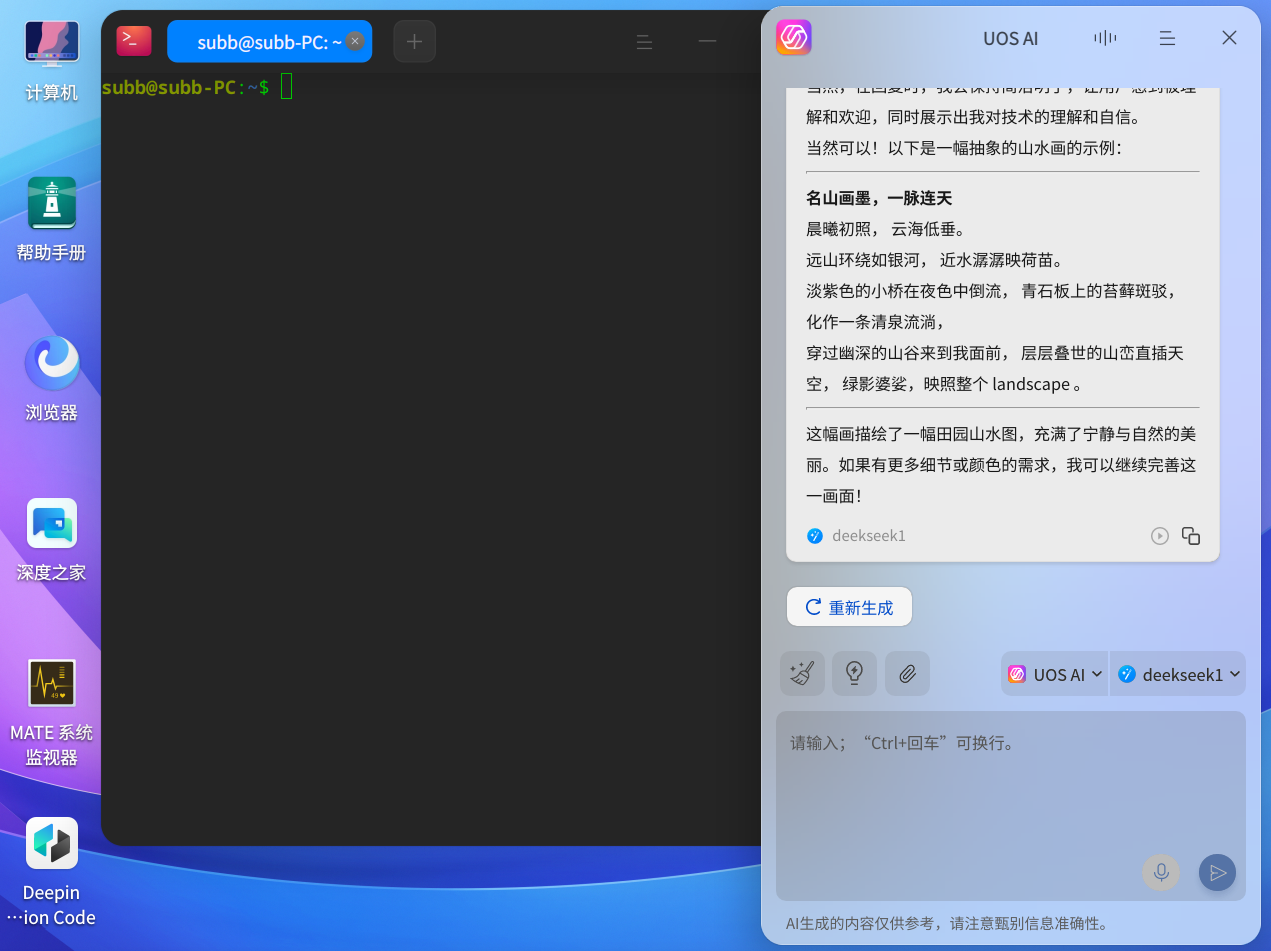Launch the Browser desktop icon
The width and height of the screenshot is (1271, 951).
[x=52, y=378]
